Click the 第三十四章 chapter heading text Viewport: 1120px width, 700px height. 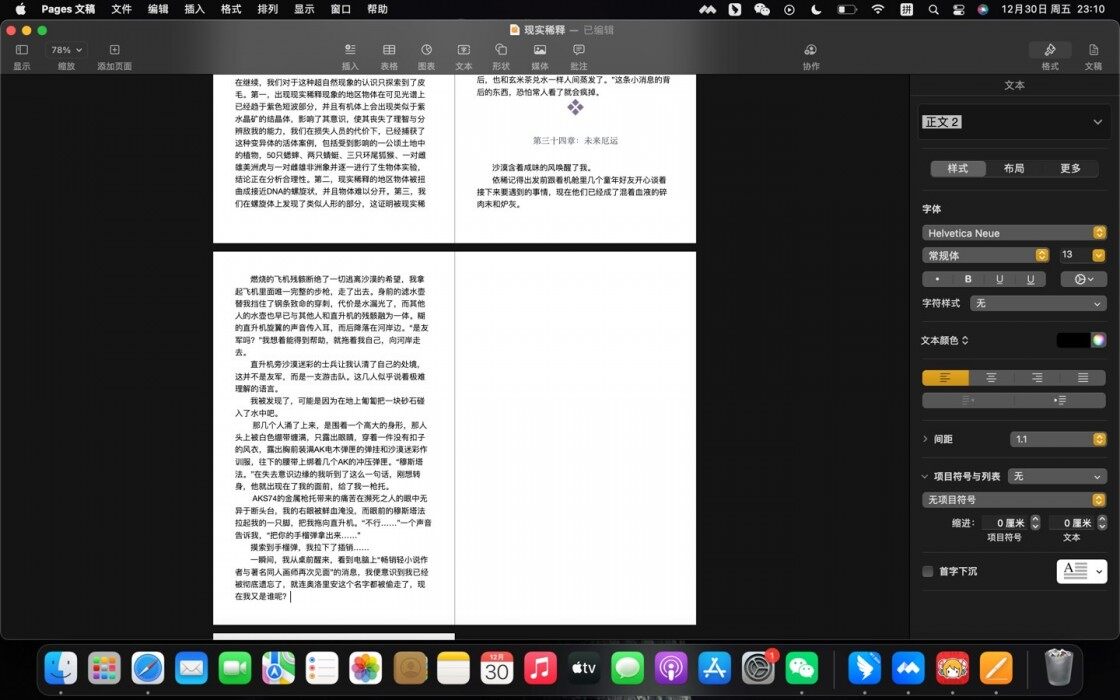(x=575, y=141)
